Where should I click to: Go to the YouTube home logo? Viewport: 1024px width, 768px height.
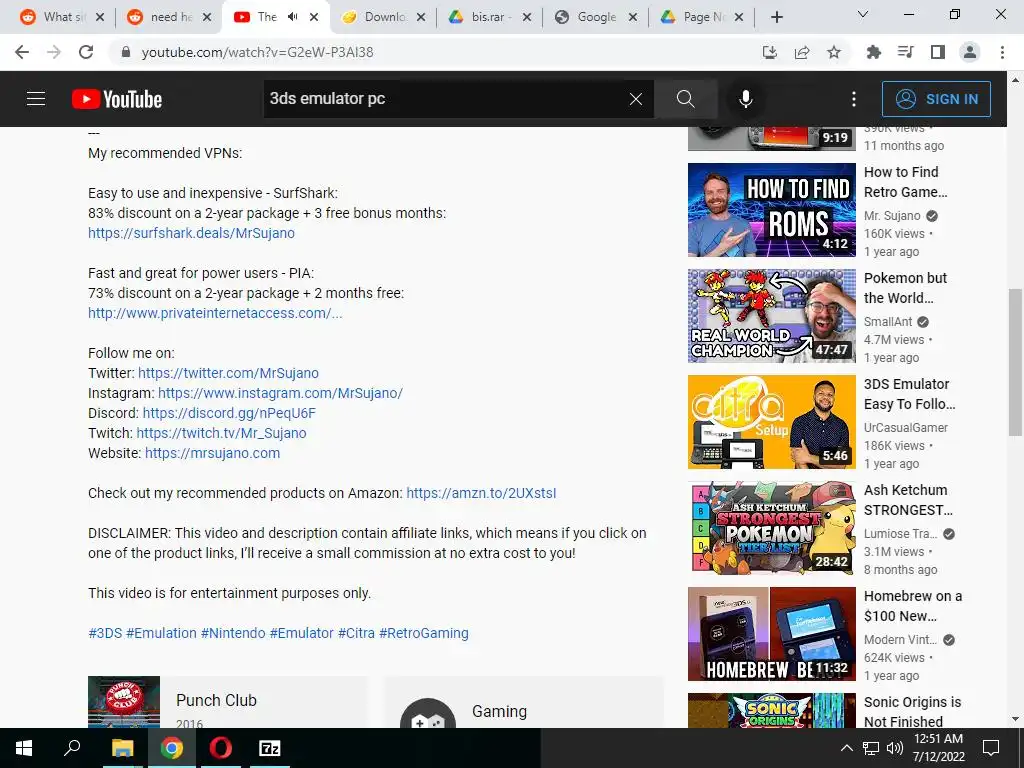117,99
